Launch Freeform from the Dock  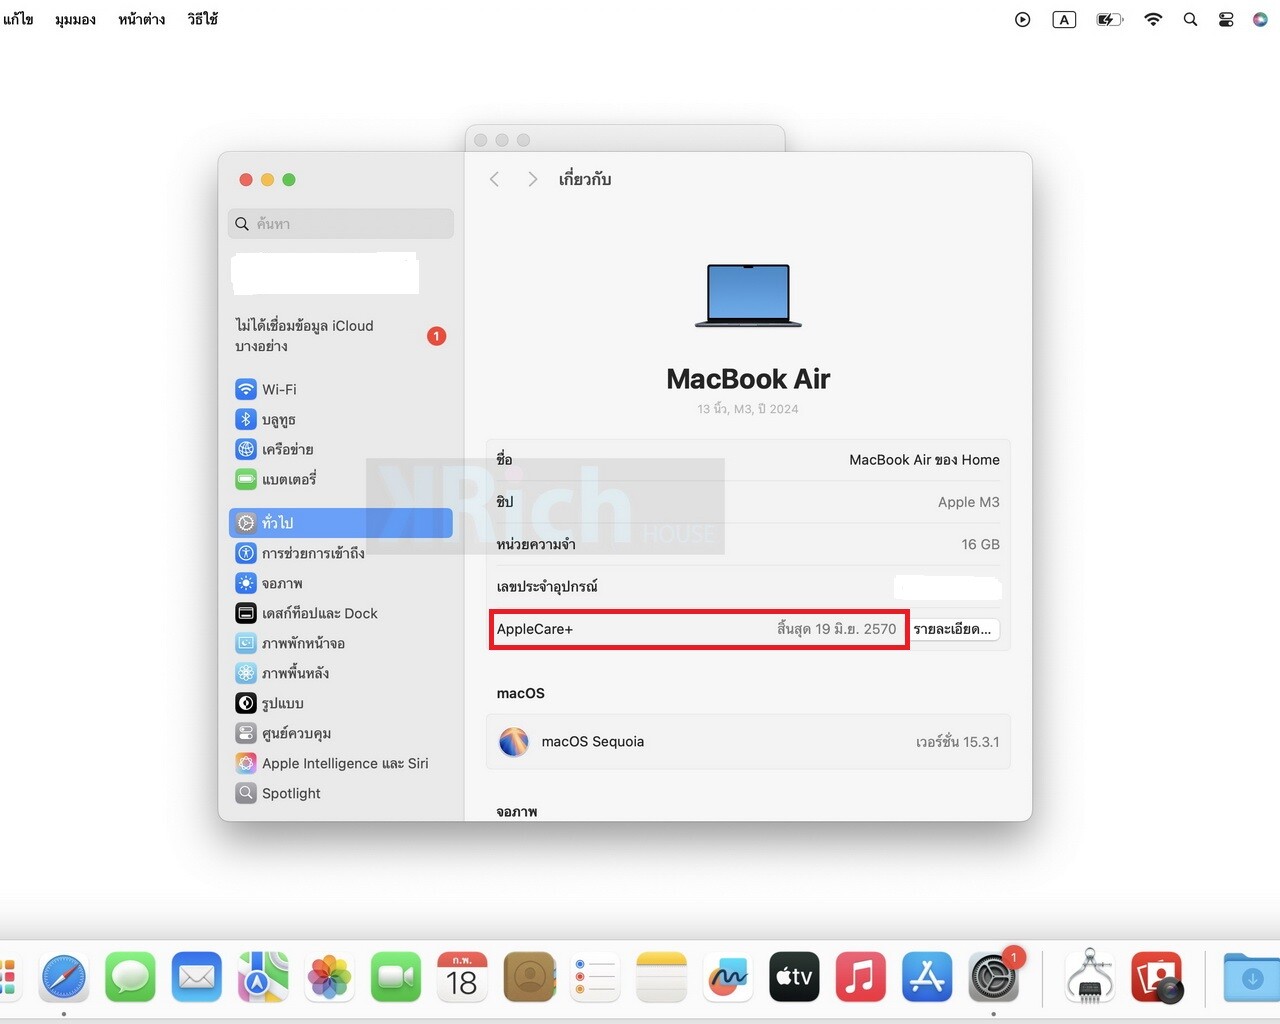pos(728,977)
